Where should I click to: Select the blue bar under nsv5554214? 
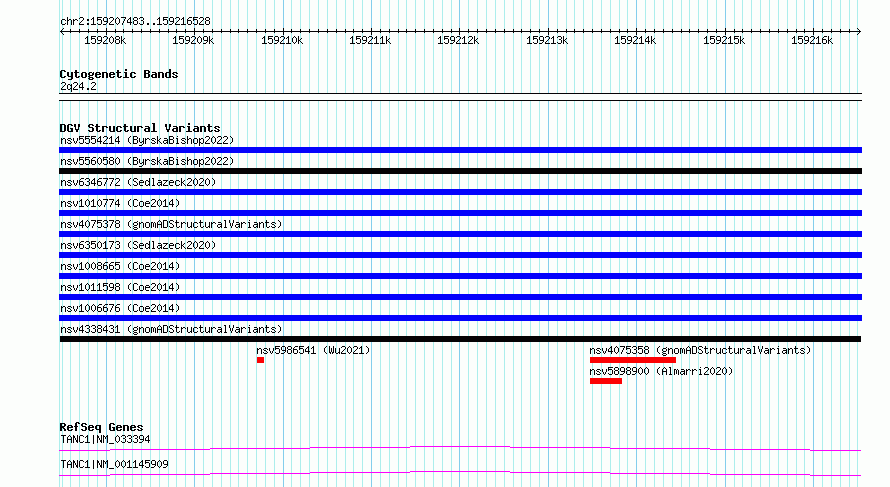[460, 150]
